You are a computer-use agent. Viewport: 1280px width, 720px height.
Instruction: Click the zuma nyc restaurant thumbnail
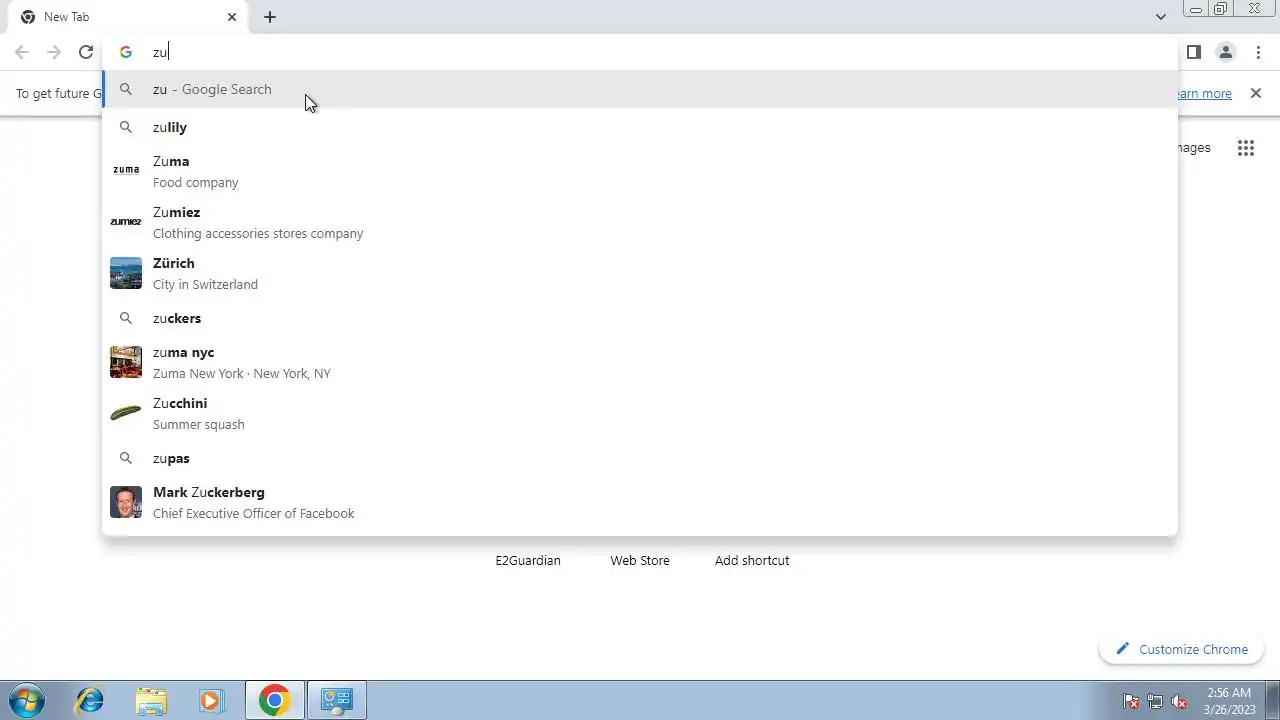click(x=126, y=362)
